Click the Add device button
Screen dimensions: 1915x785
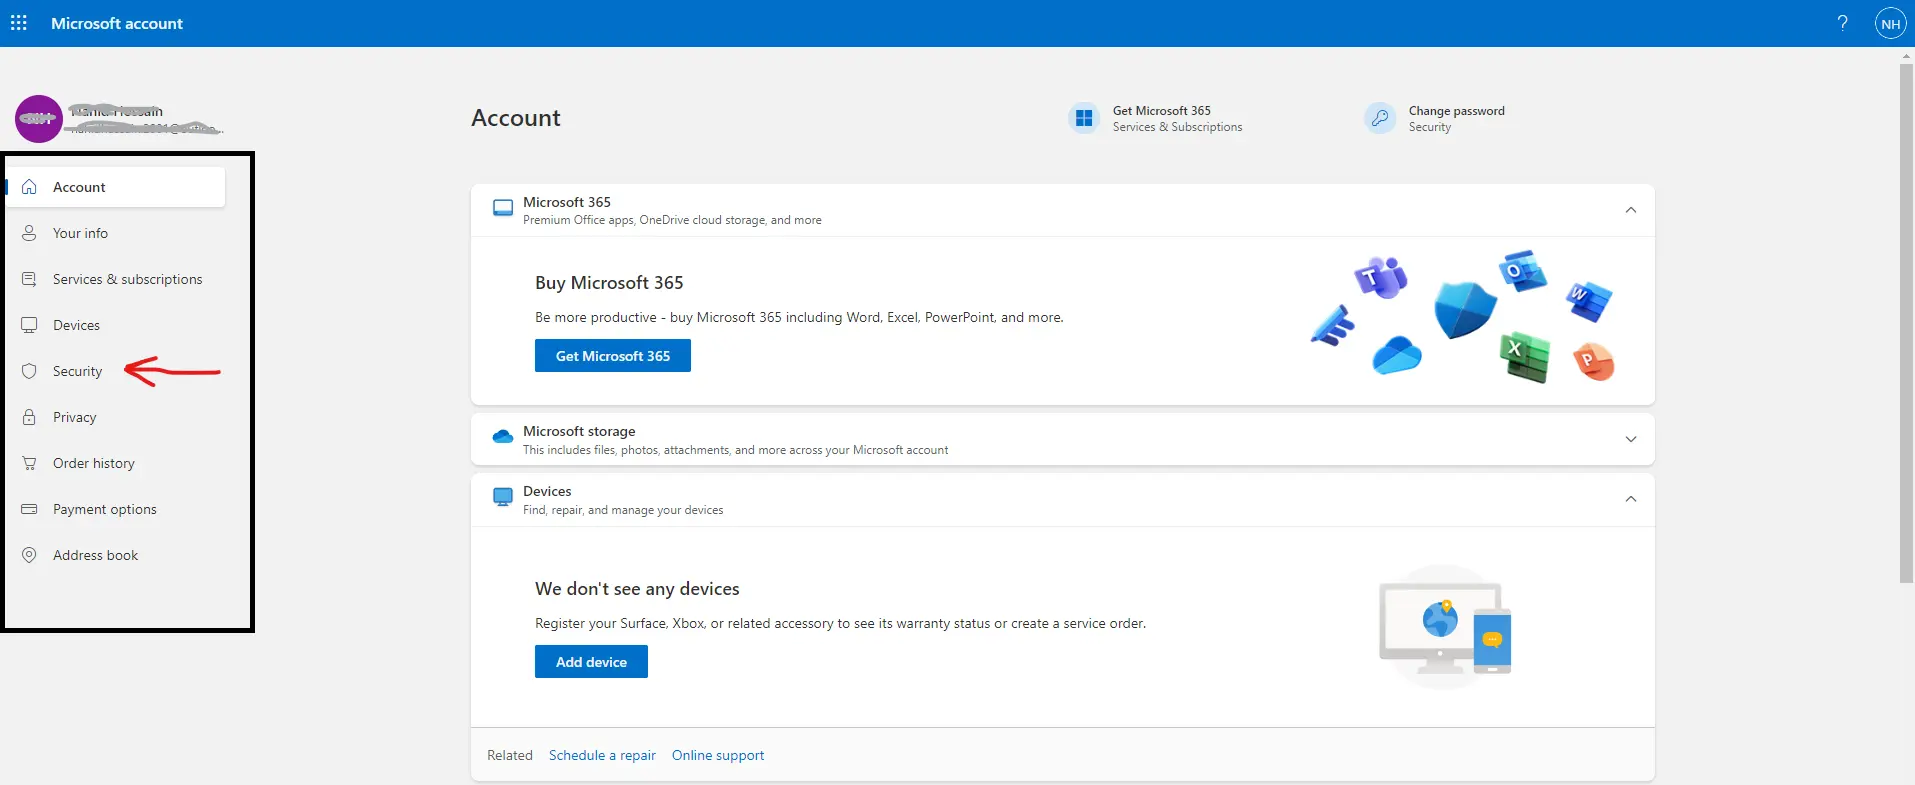[591, 662]
